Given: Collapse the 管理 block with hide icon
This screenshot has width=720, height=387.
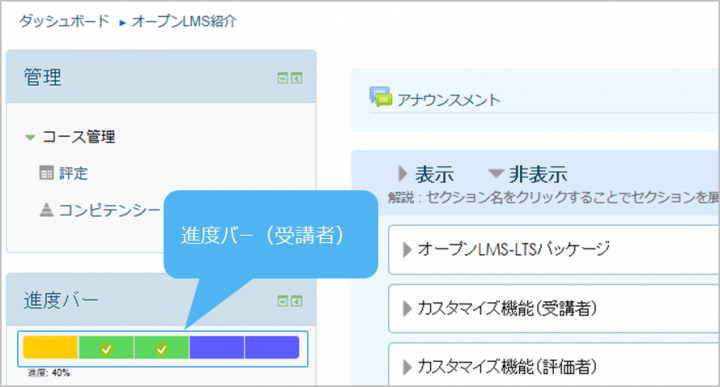Looking at the screenshot, I should 283,79.
